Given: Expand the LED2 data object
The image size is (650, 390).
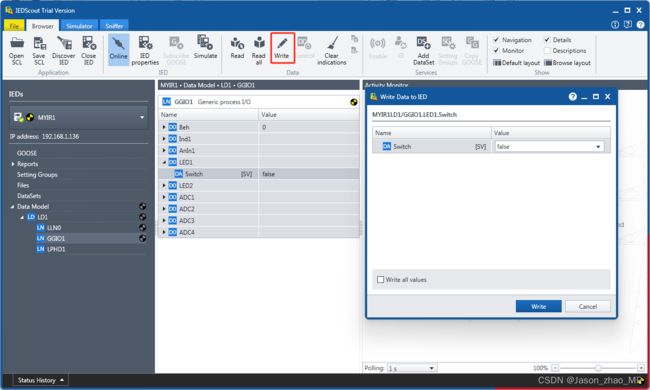Looking at the screenshot, I should click(x=164, y=185).
